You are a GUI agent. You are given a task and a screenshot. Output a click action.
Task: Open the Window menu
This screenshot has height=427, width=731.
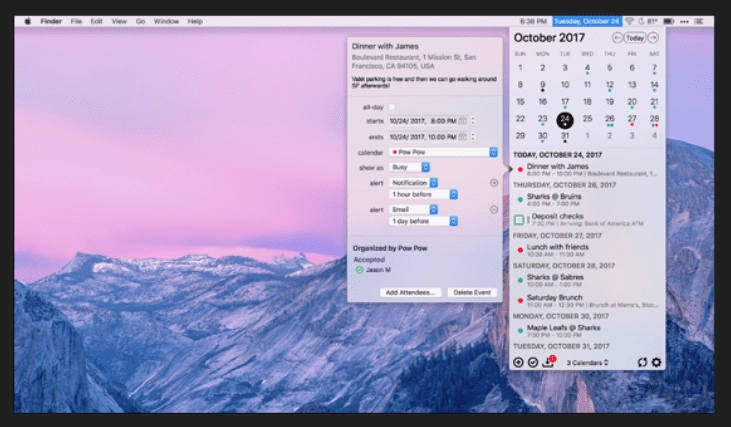pos(166,21)
